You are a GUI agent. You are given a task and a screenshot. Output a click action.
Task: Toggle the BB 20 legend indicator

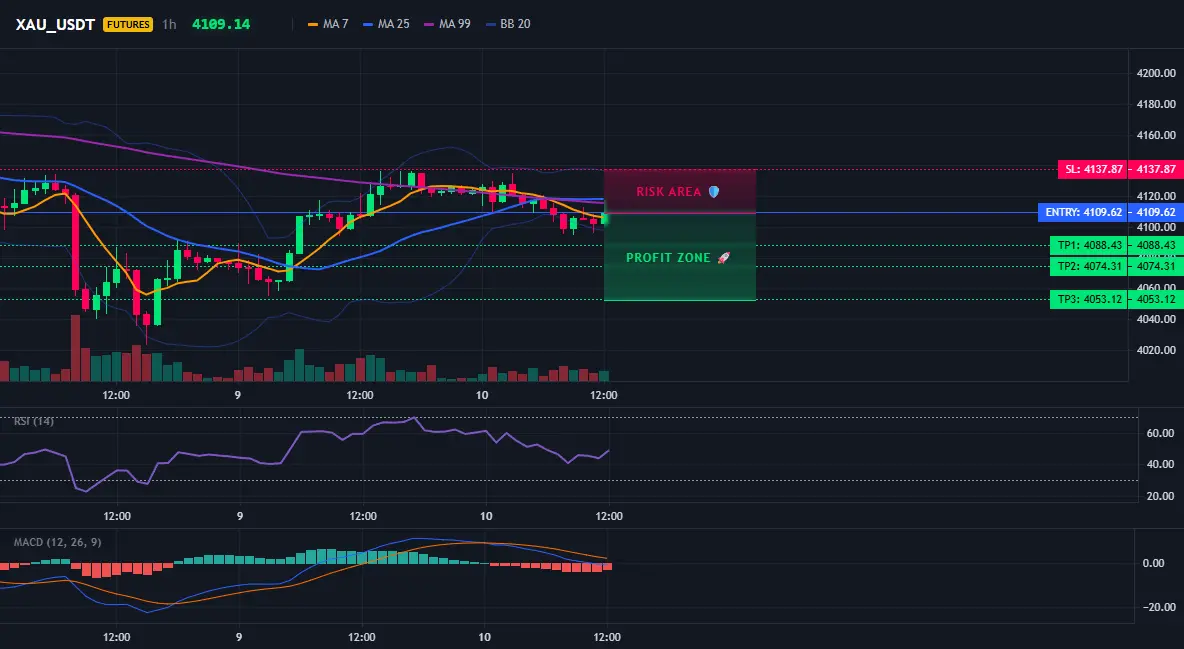pyautogui.click(x=508, y=24)
